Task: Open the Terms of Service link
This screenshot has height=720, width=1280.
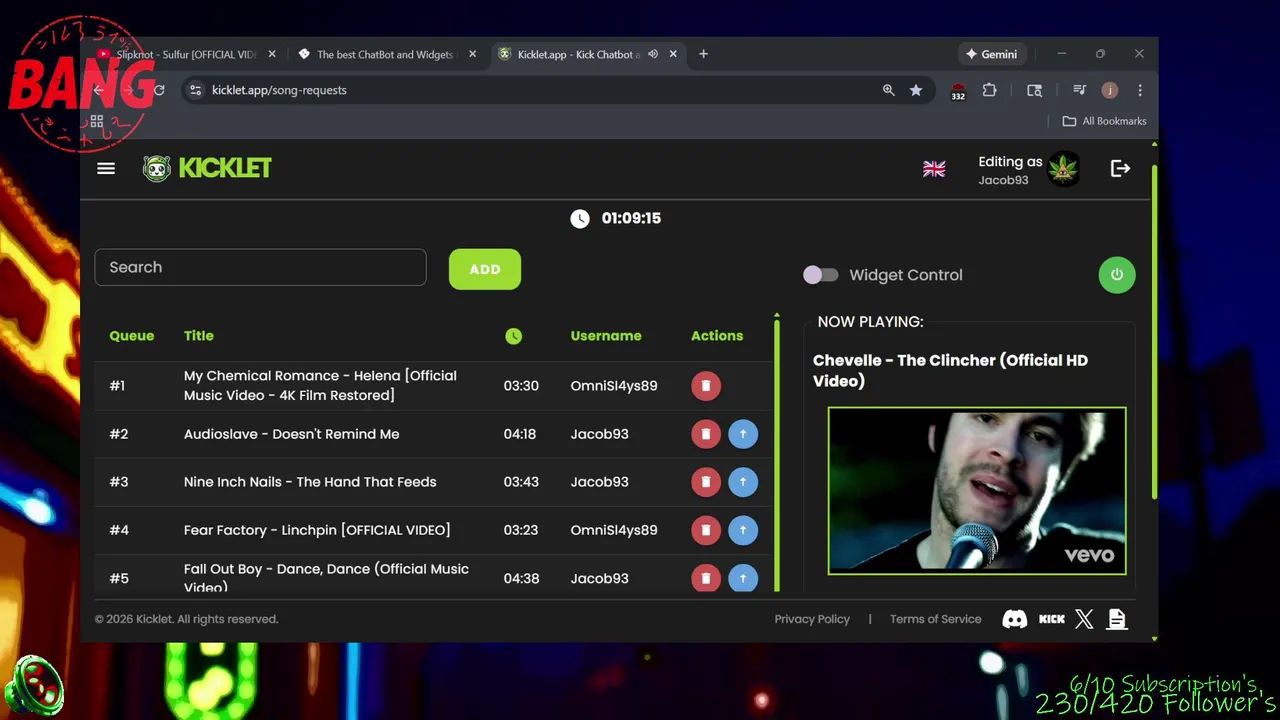Action: click(936, 619)
